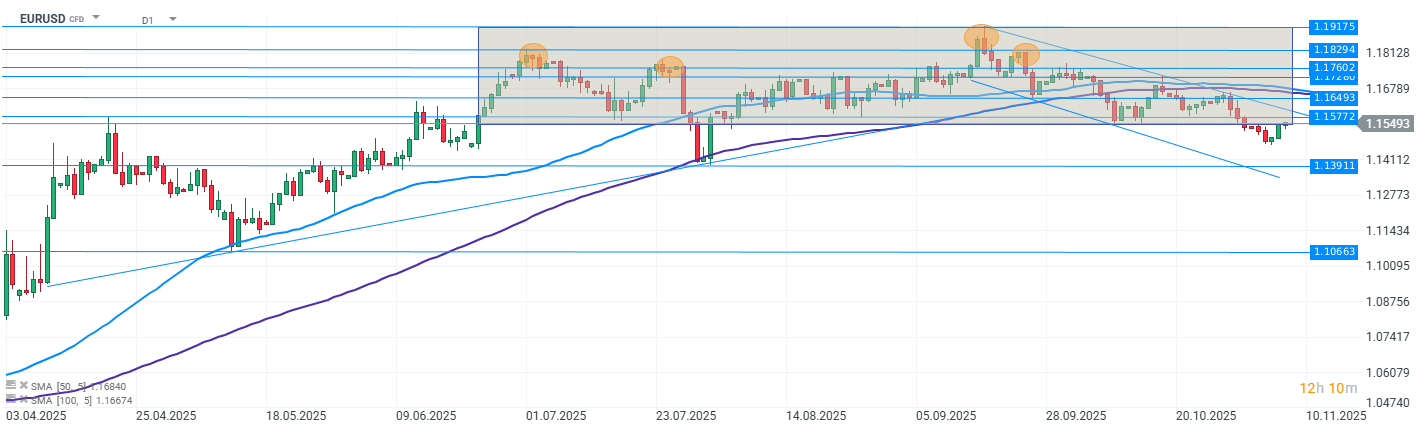Select the 1.18294 horizontal line label
This screenshot has height=433, width=1426.
(x=1334, y=49)
